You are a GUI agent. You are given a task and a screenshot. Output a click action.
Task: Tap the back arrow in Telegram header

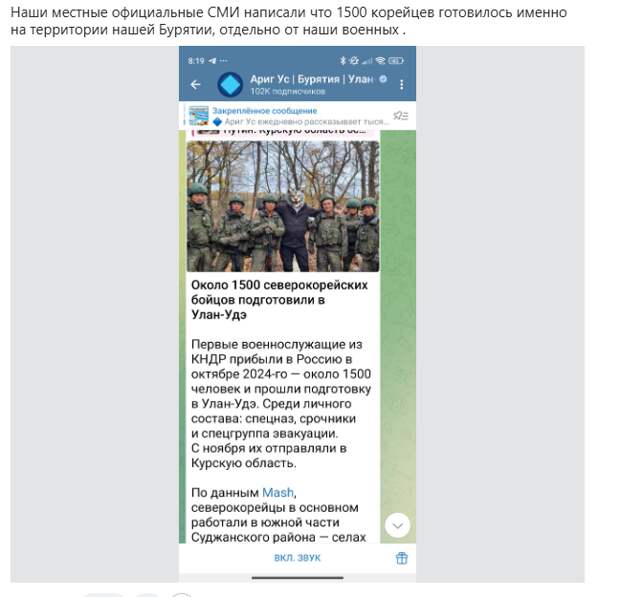195,84
